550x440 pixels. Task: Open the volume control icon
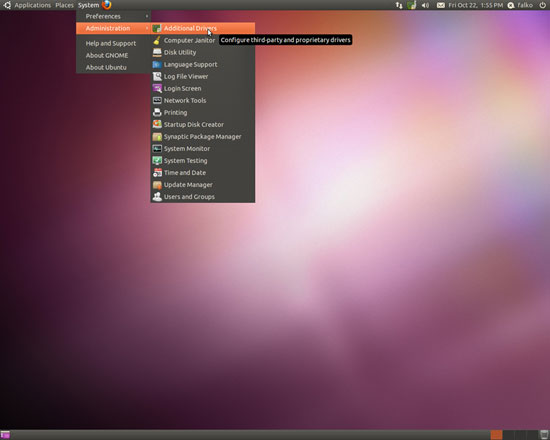pos(425,5)
